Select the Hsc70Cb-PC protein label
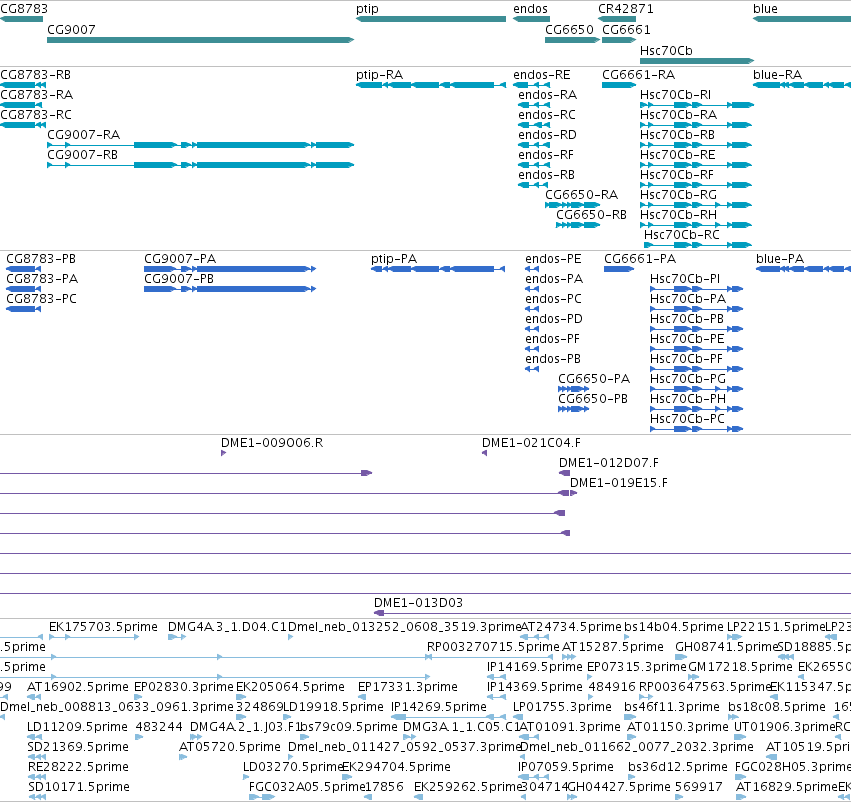Image resolution: width=851 pixels, height=802 pixels. [x=687, y=418]
